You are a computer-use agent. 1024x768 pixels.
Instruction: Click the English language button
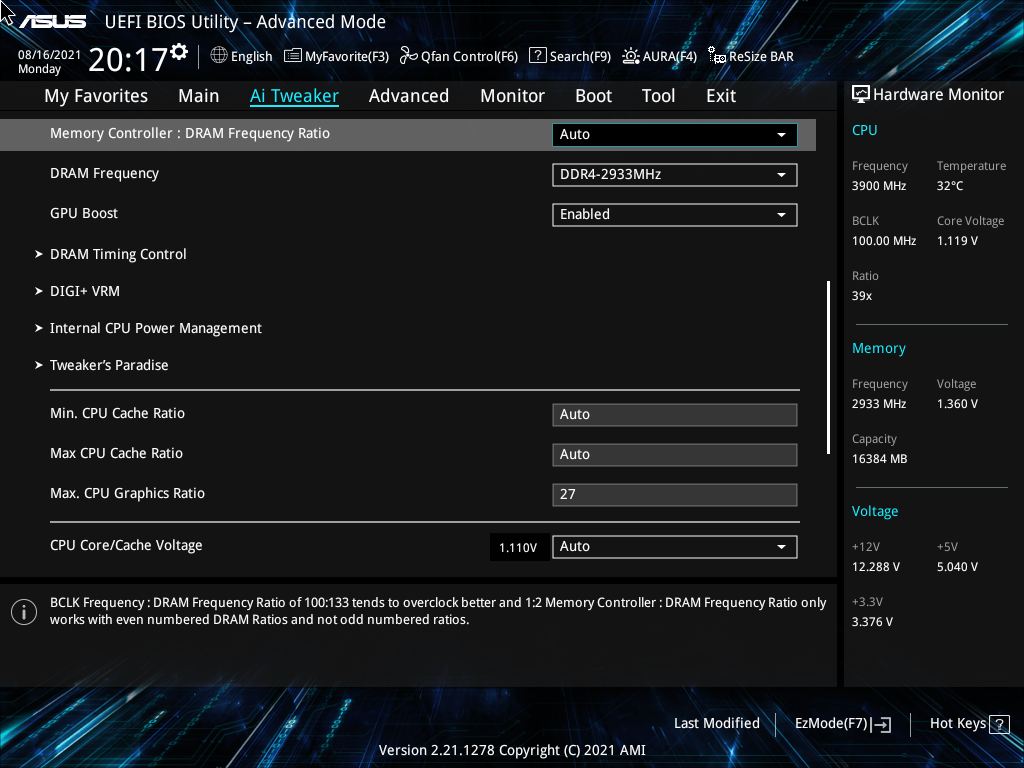coord(251,56)
